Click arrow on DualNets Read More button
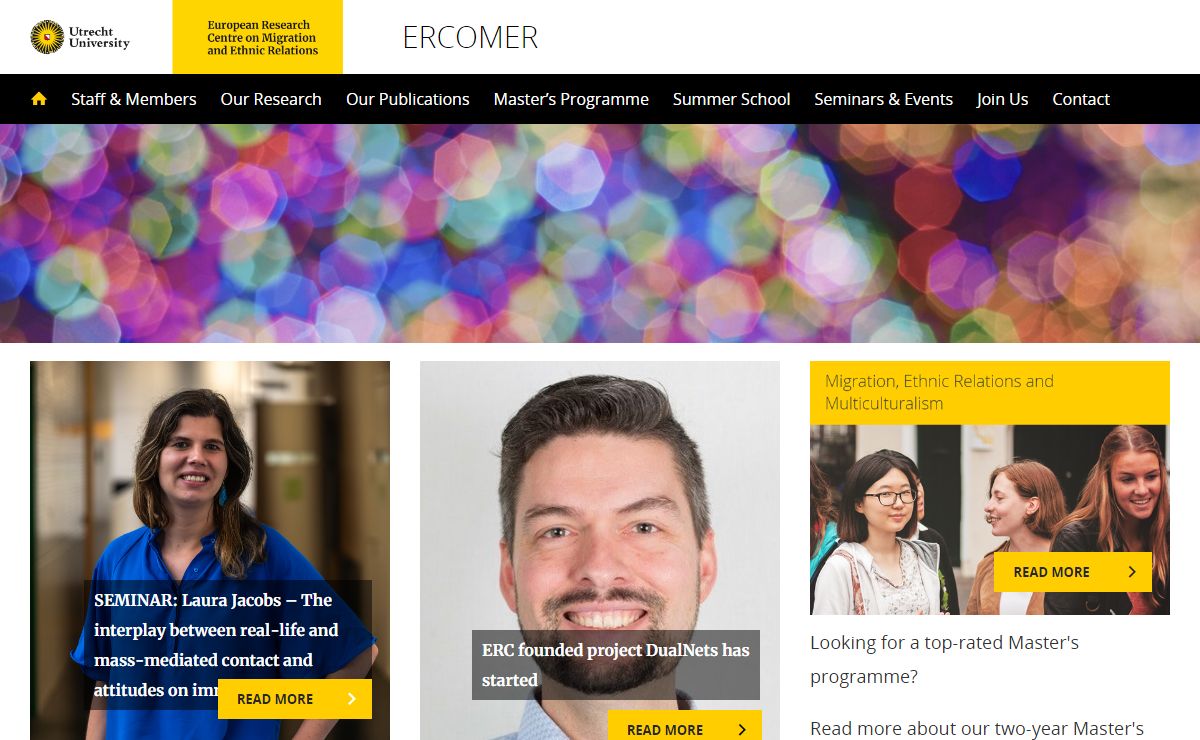 coord(741,730)
